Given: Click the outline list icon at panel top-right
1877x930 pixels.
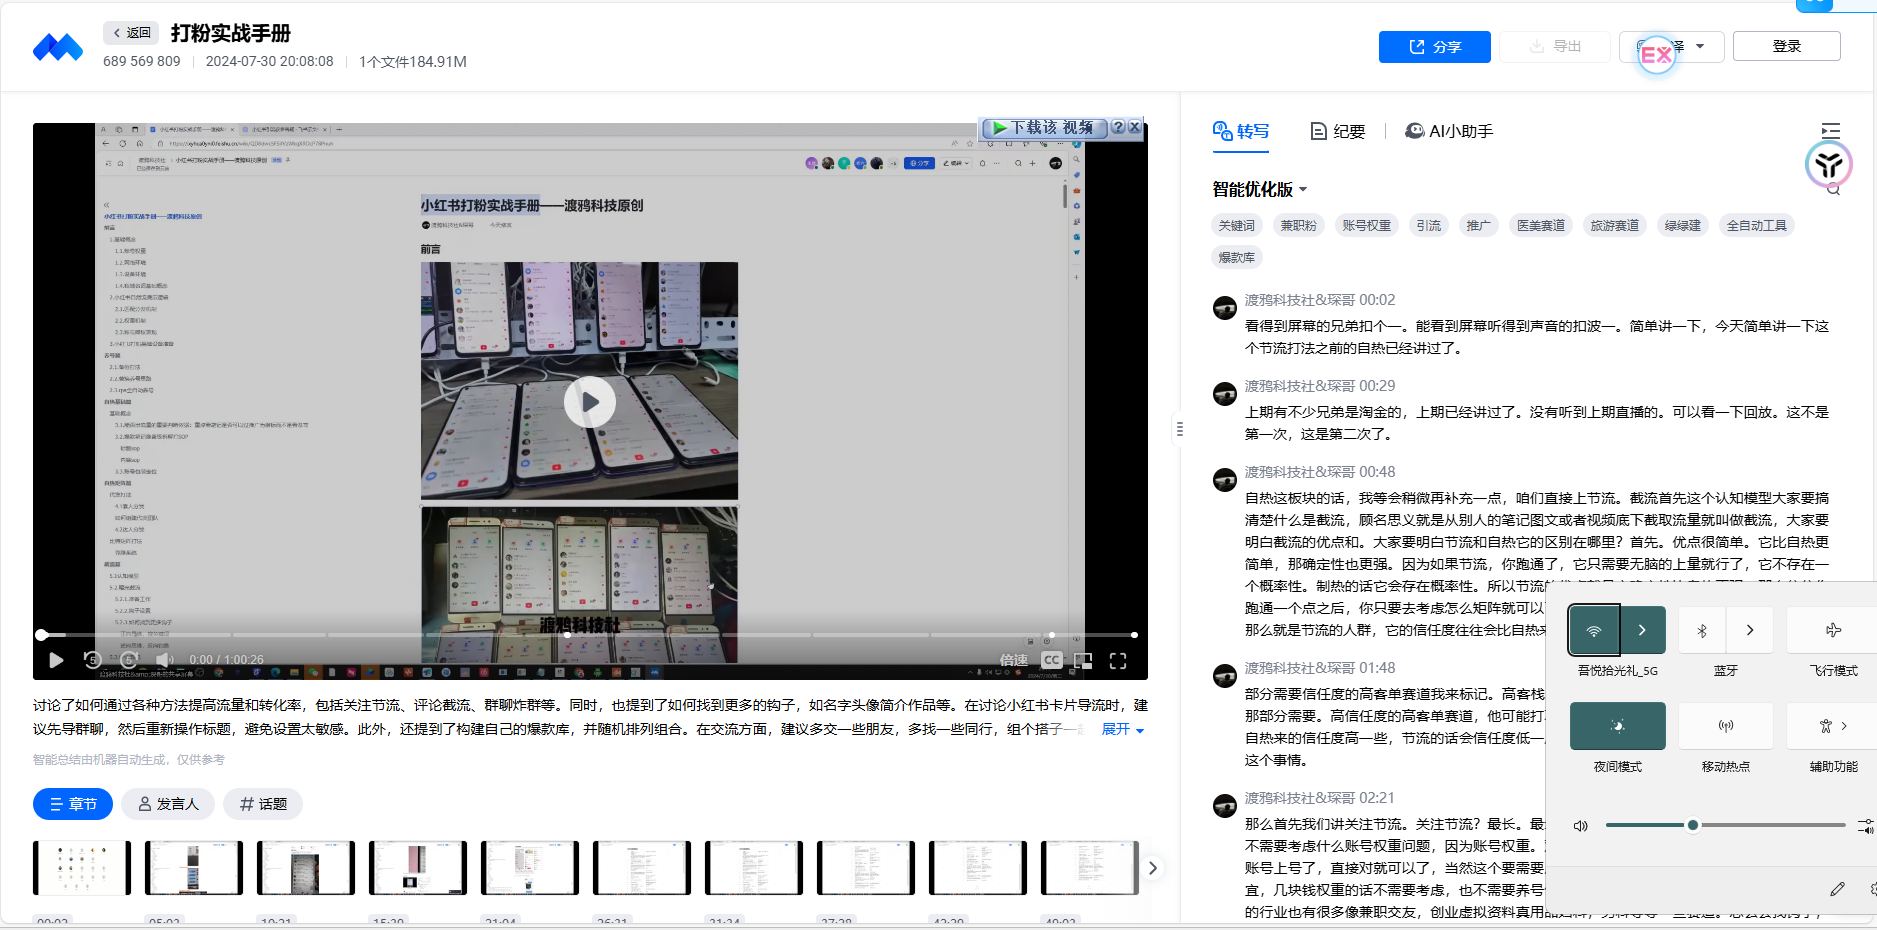Looking at the screenshot, I should (x=1831, y=130).
